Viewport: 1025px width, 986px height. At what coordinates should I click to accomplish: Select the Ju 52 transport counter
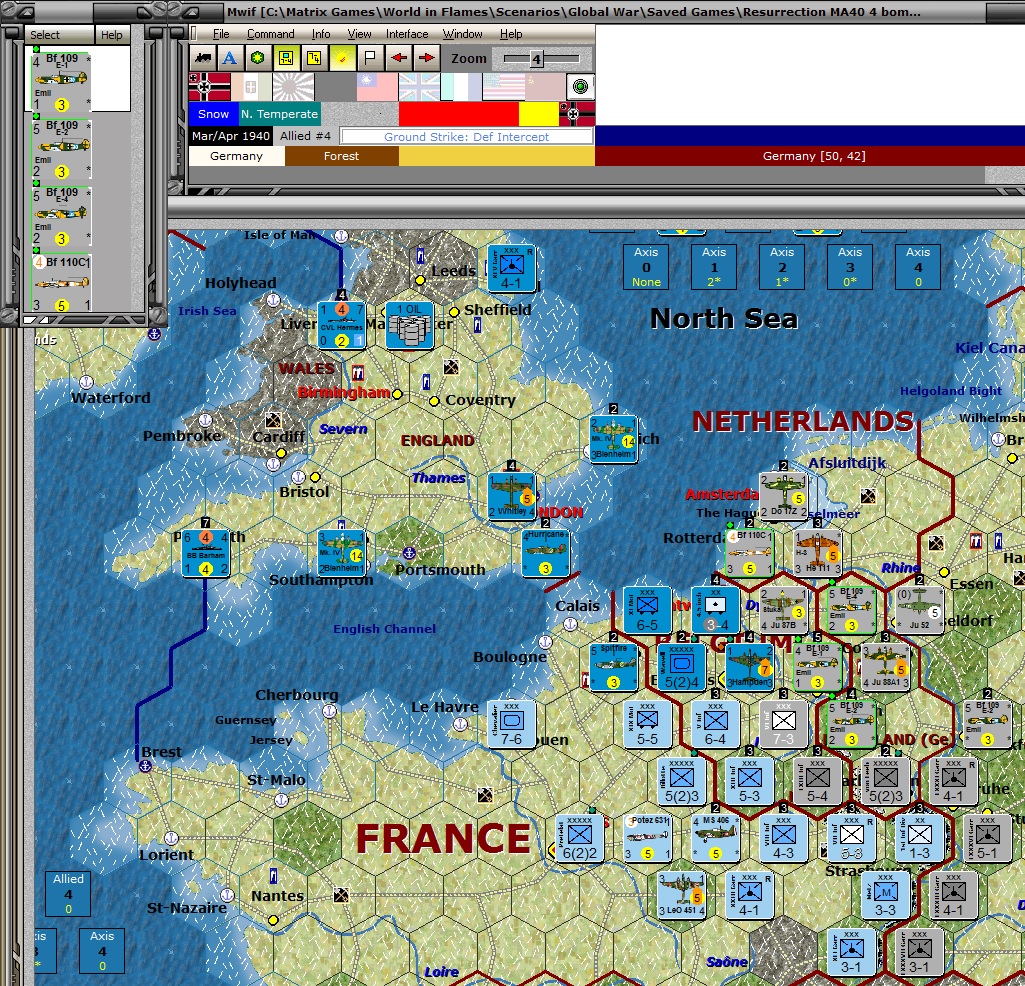[x=919, y=610]
